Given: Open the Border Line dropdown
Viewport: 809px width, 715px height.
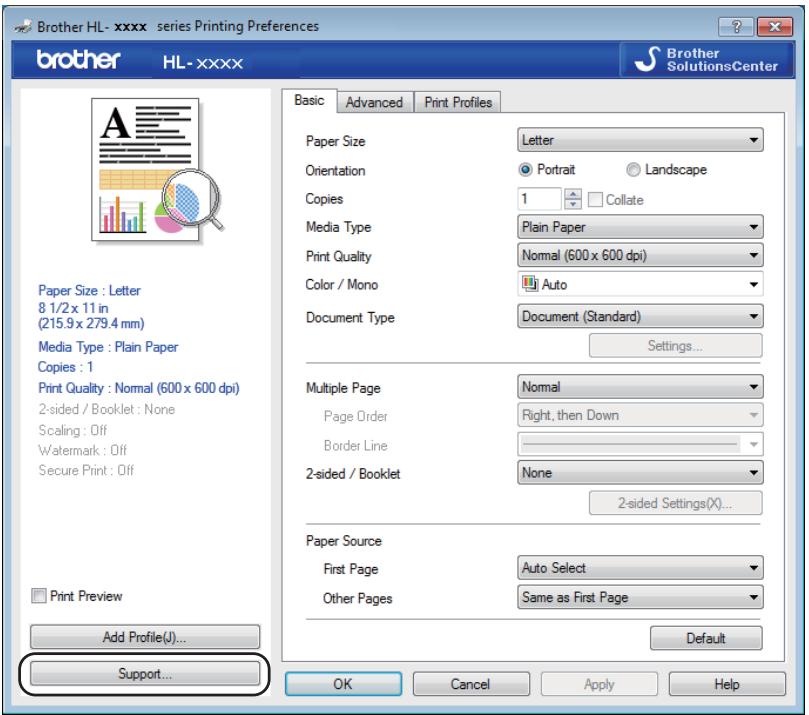Looking at the screenshot, I should [640, 444].
